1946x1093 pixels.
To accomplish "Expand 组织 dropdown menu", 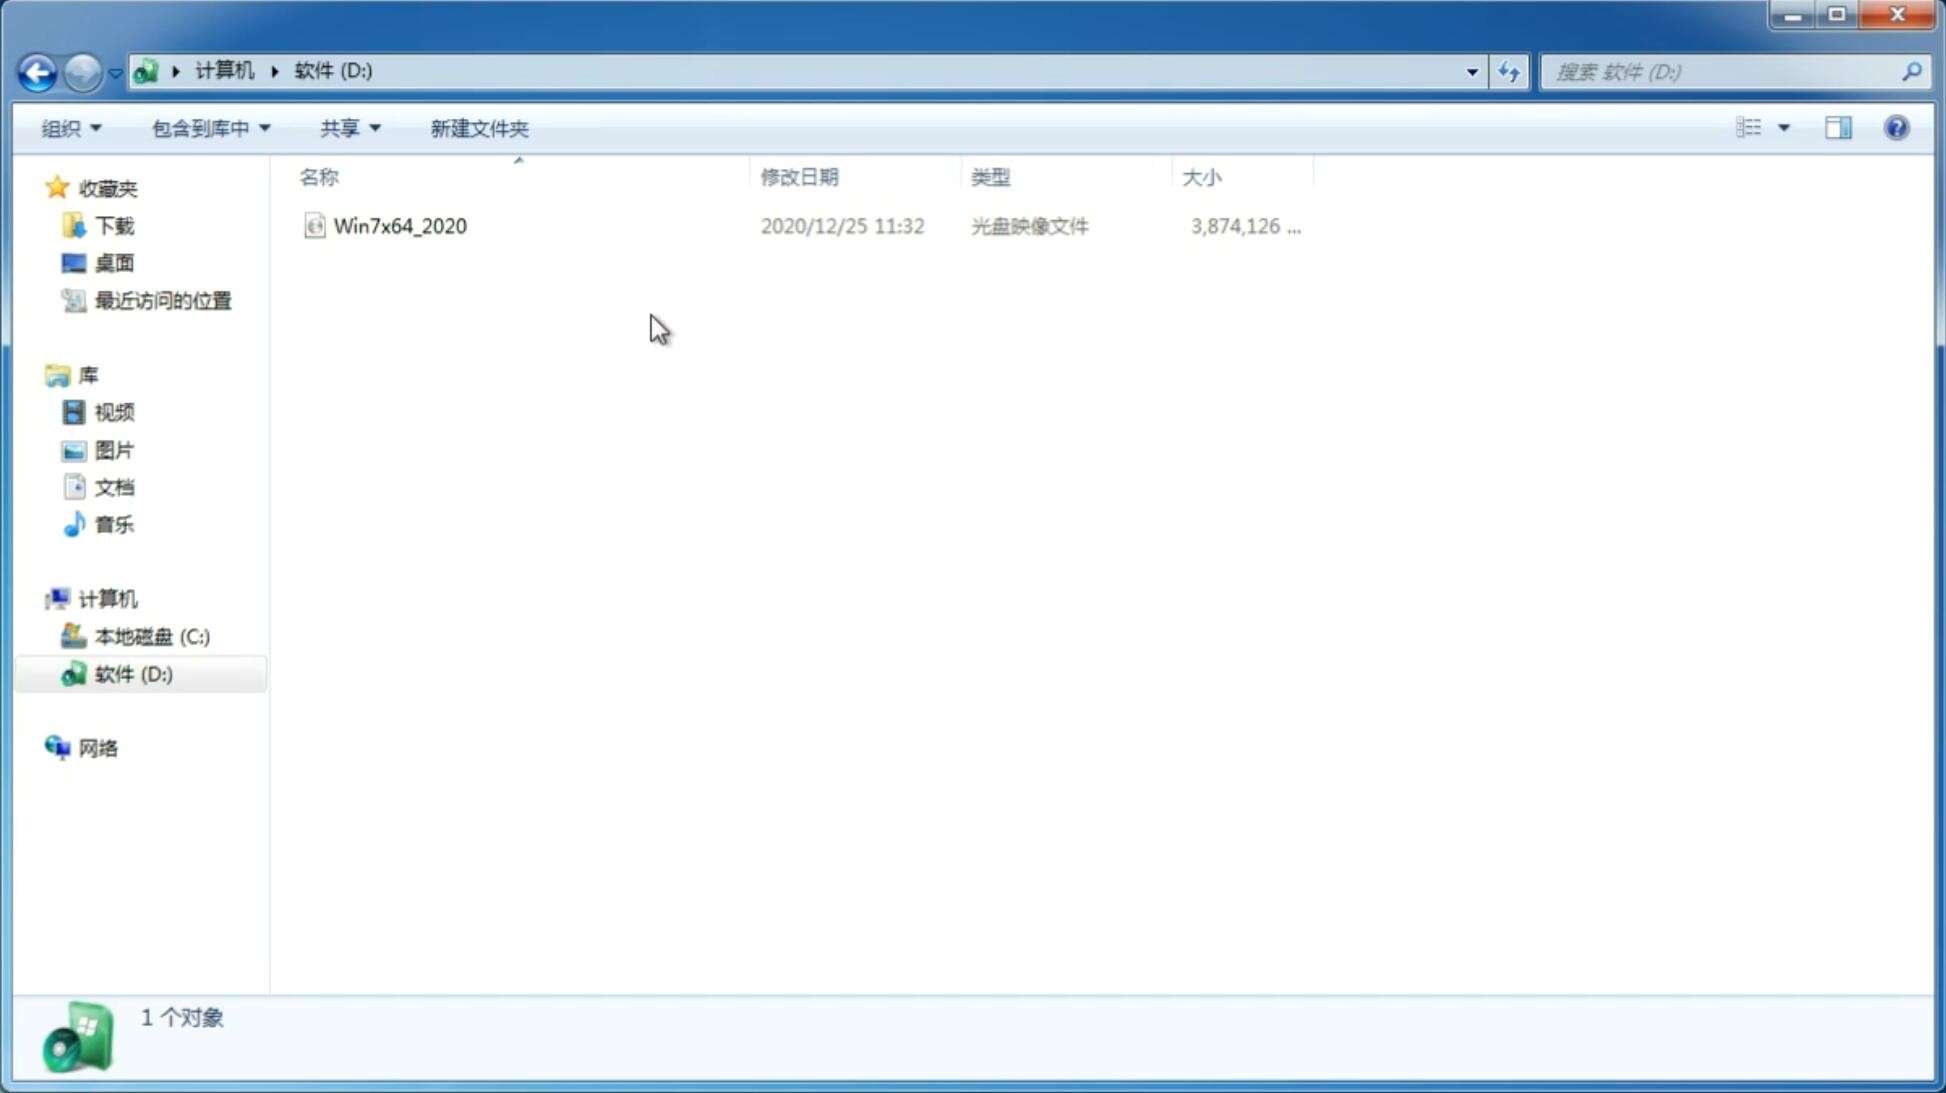I will (71, 127).
